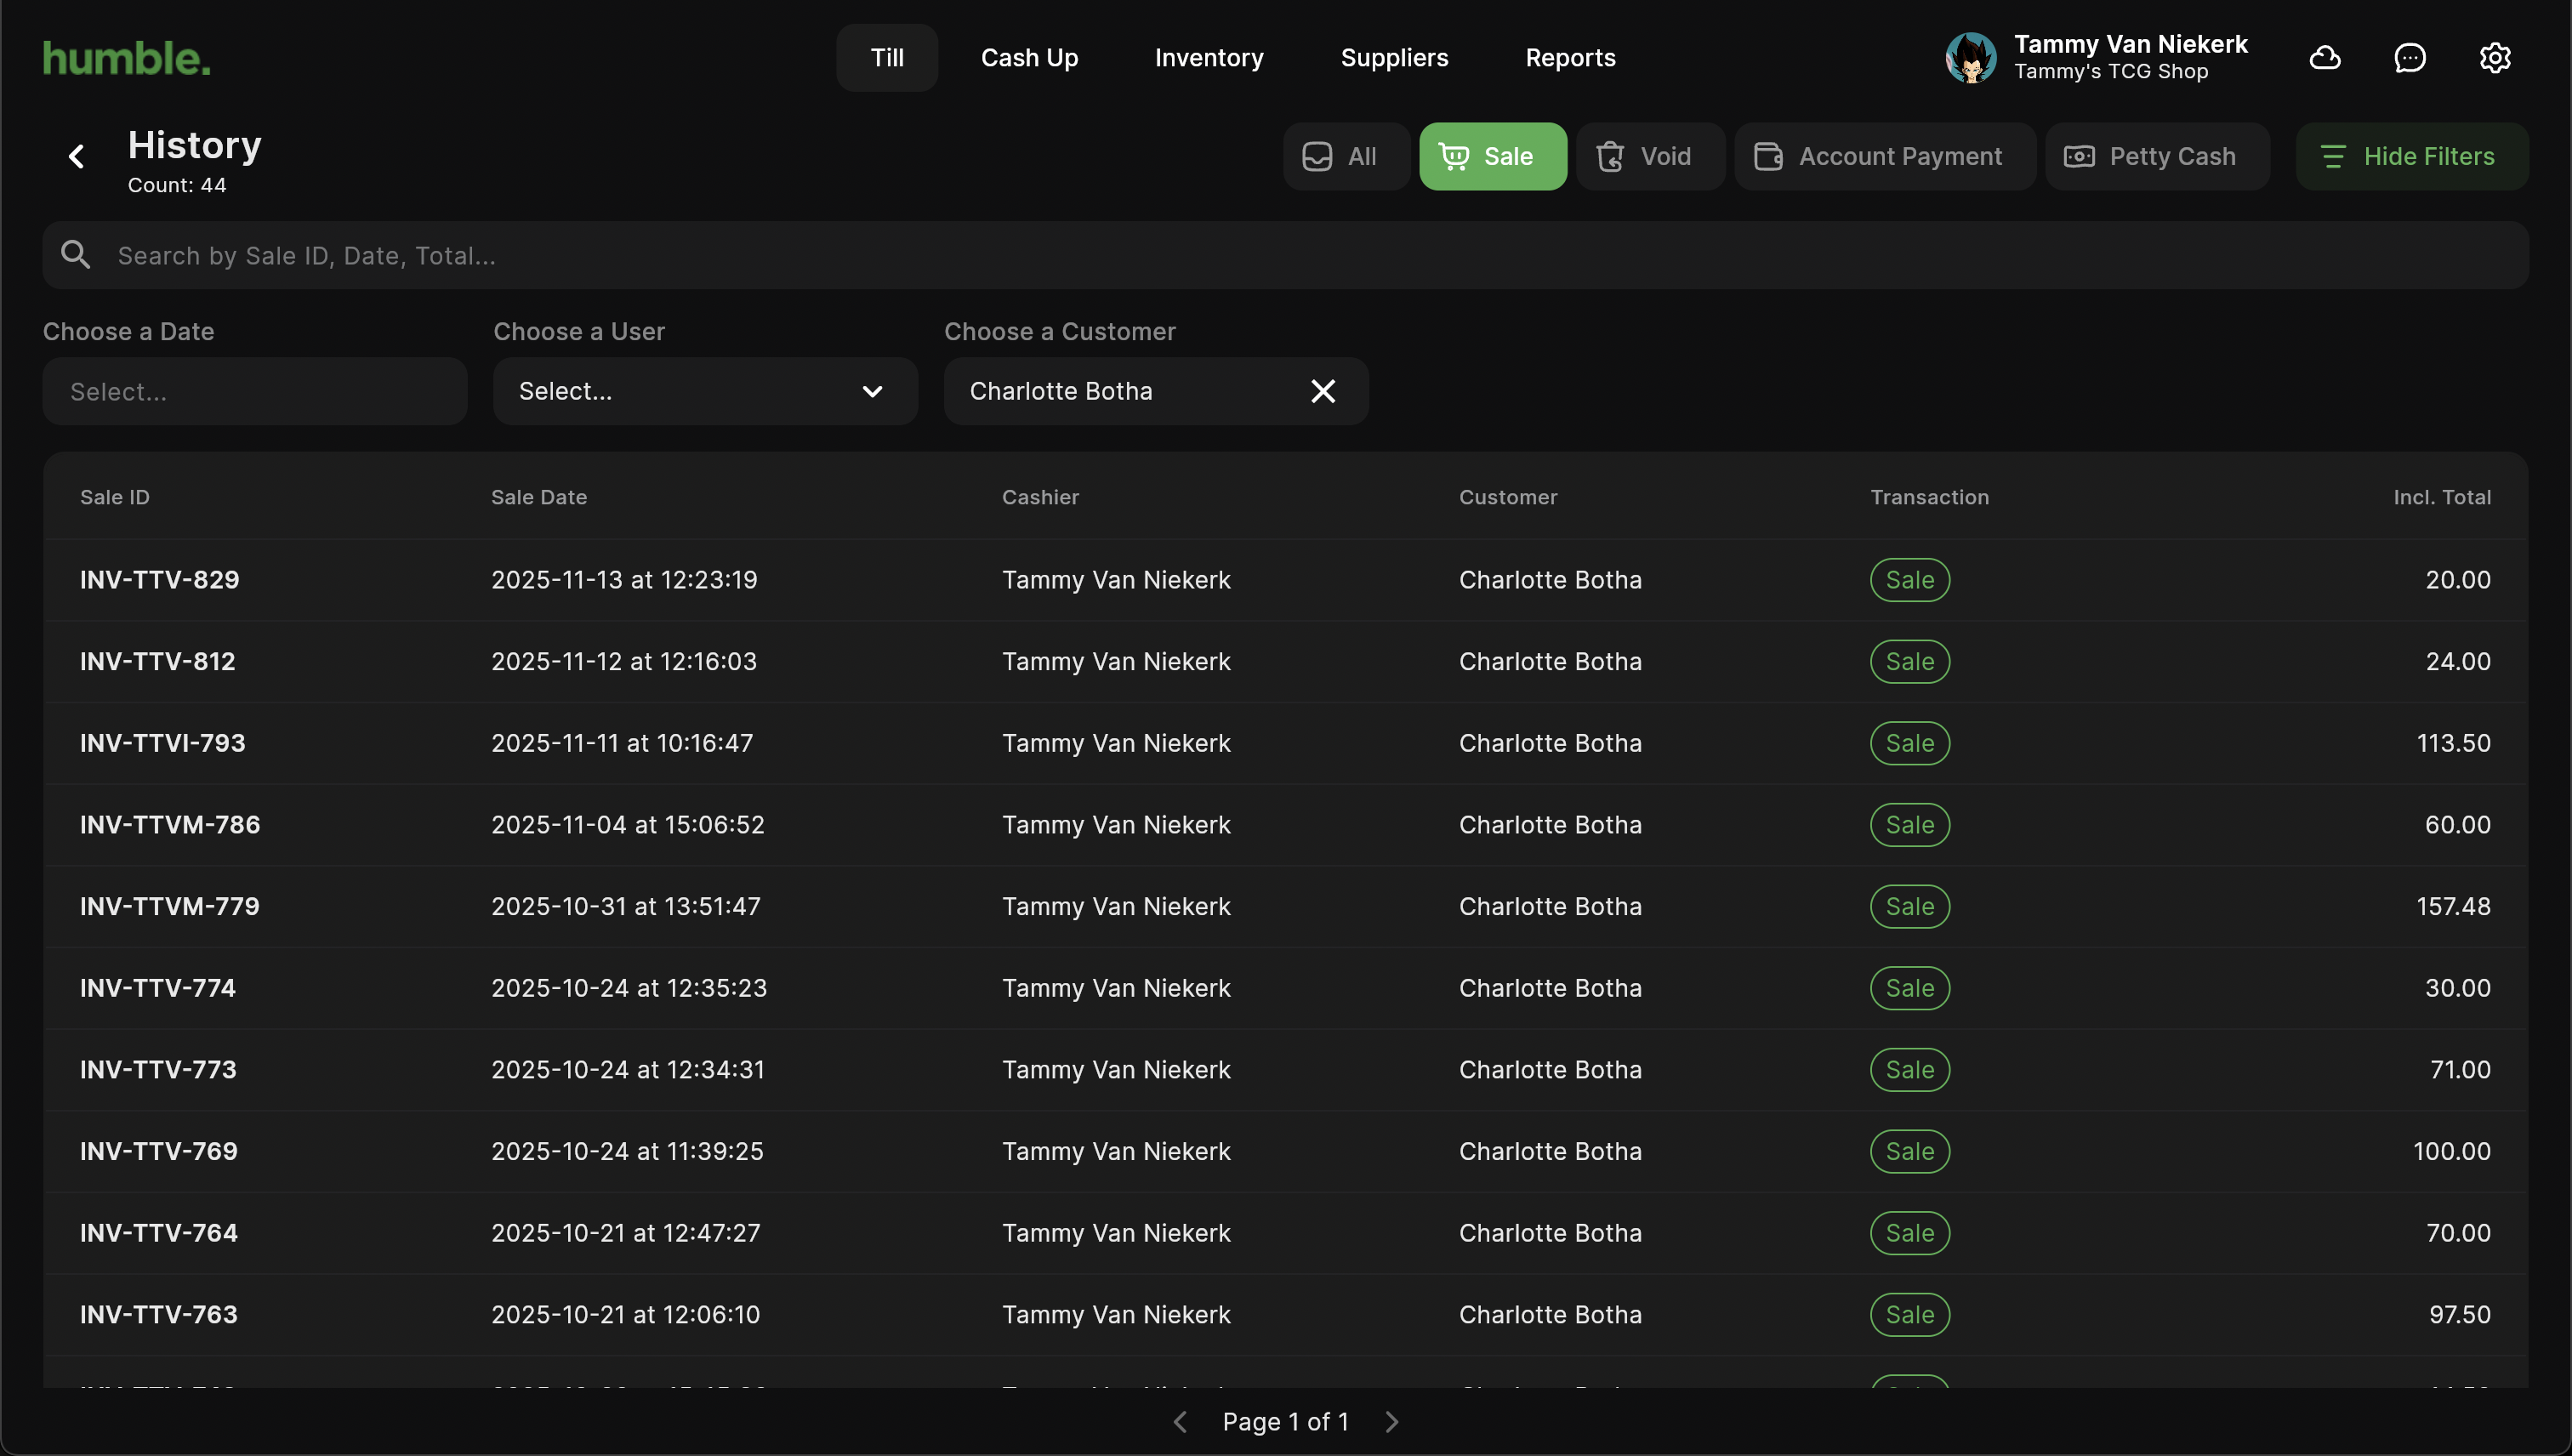Click the back arrow beside History
Viewport: 2572px width, 1456px height.
click(x=76, y=156)
